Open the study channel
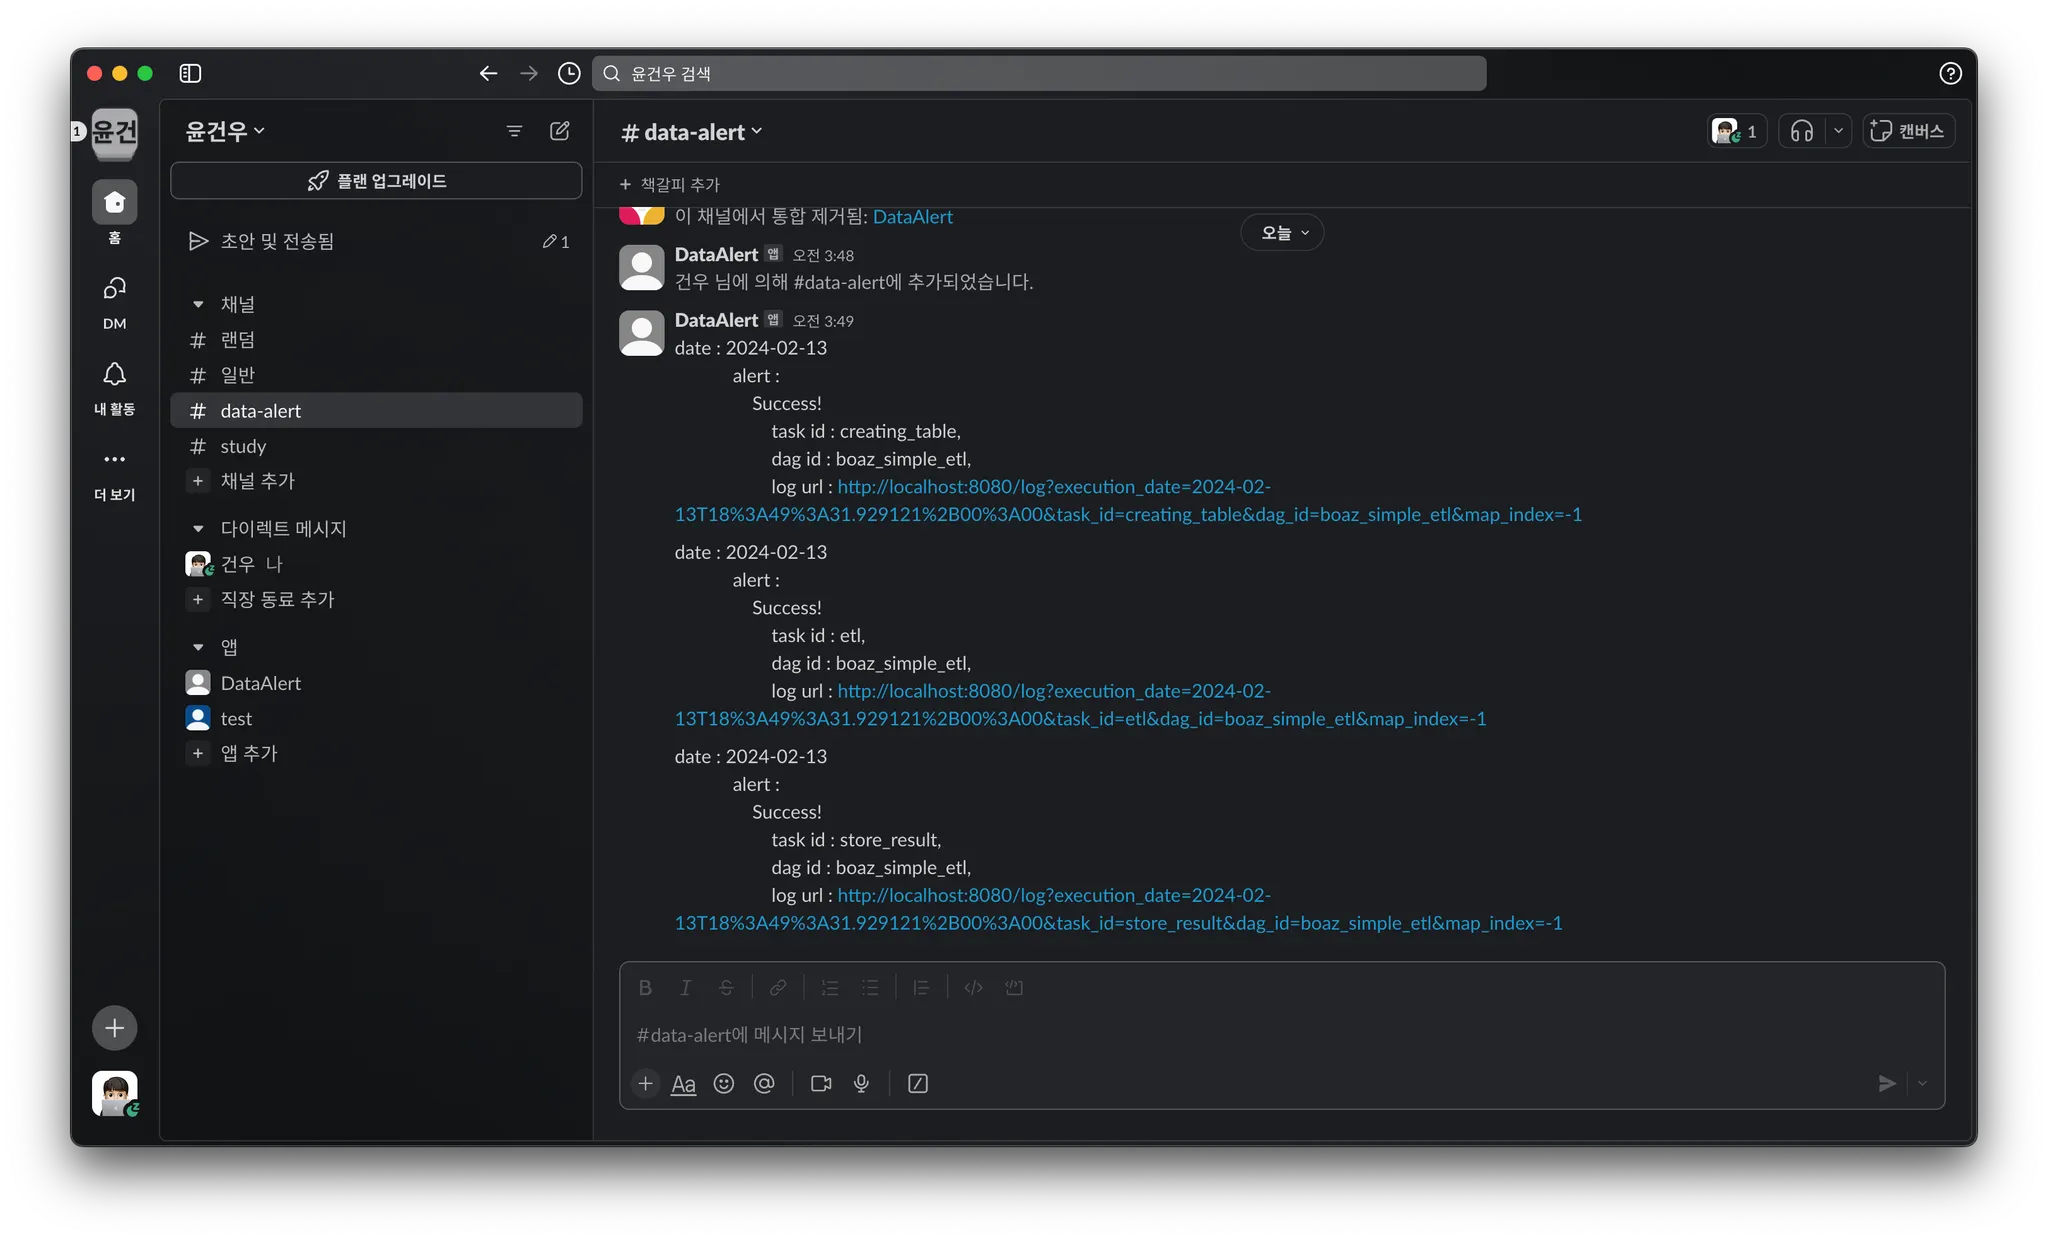The image size is (2048, 1240). coord(243,446)
